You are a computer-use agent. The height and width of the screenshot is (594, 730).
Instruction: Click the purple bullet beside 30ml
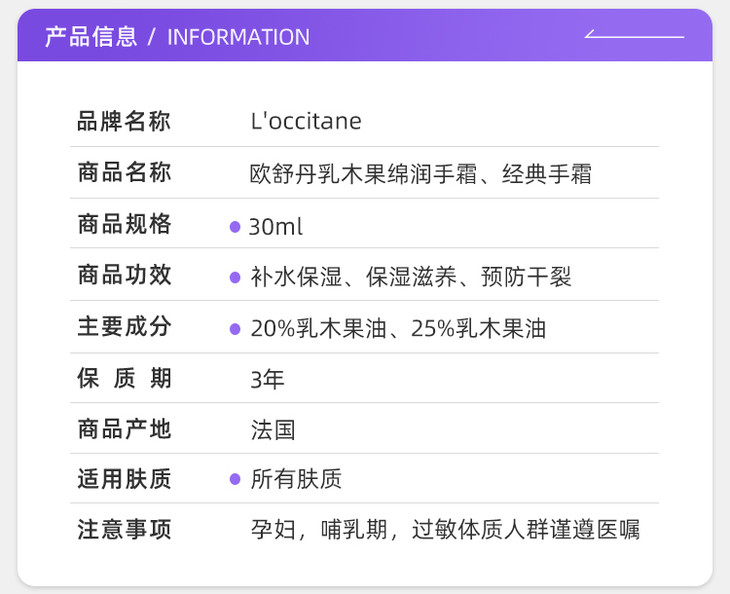(235, 227)
